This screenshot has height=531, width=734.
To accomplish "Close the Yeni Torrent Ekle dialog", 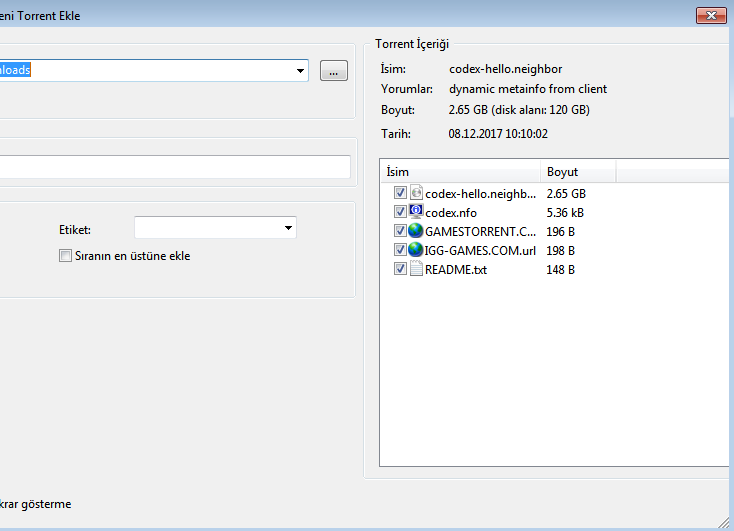I will [711, 15].
